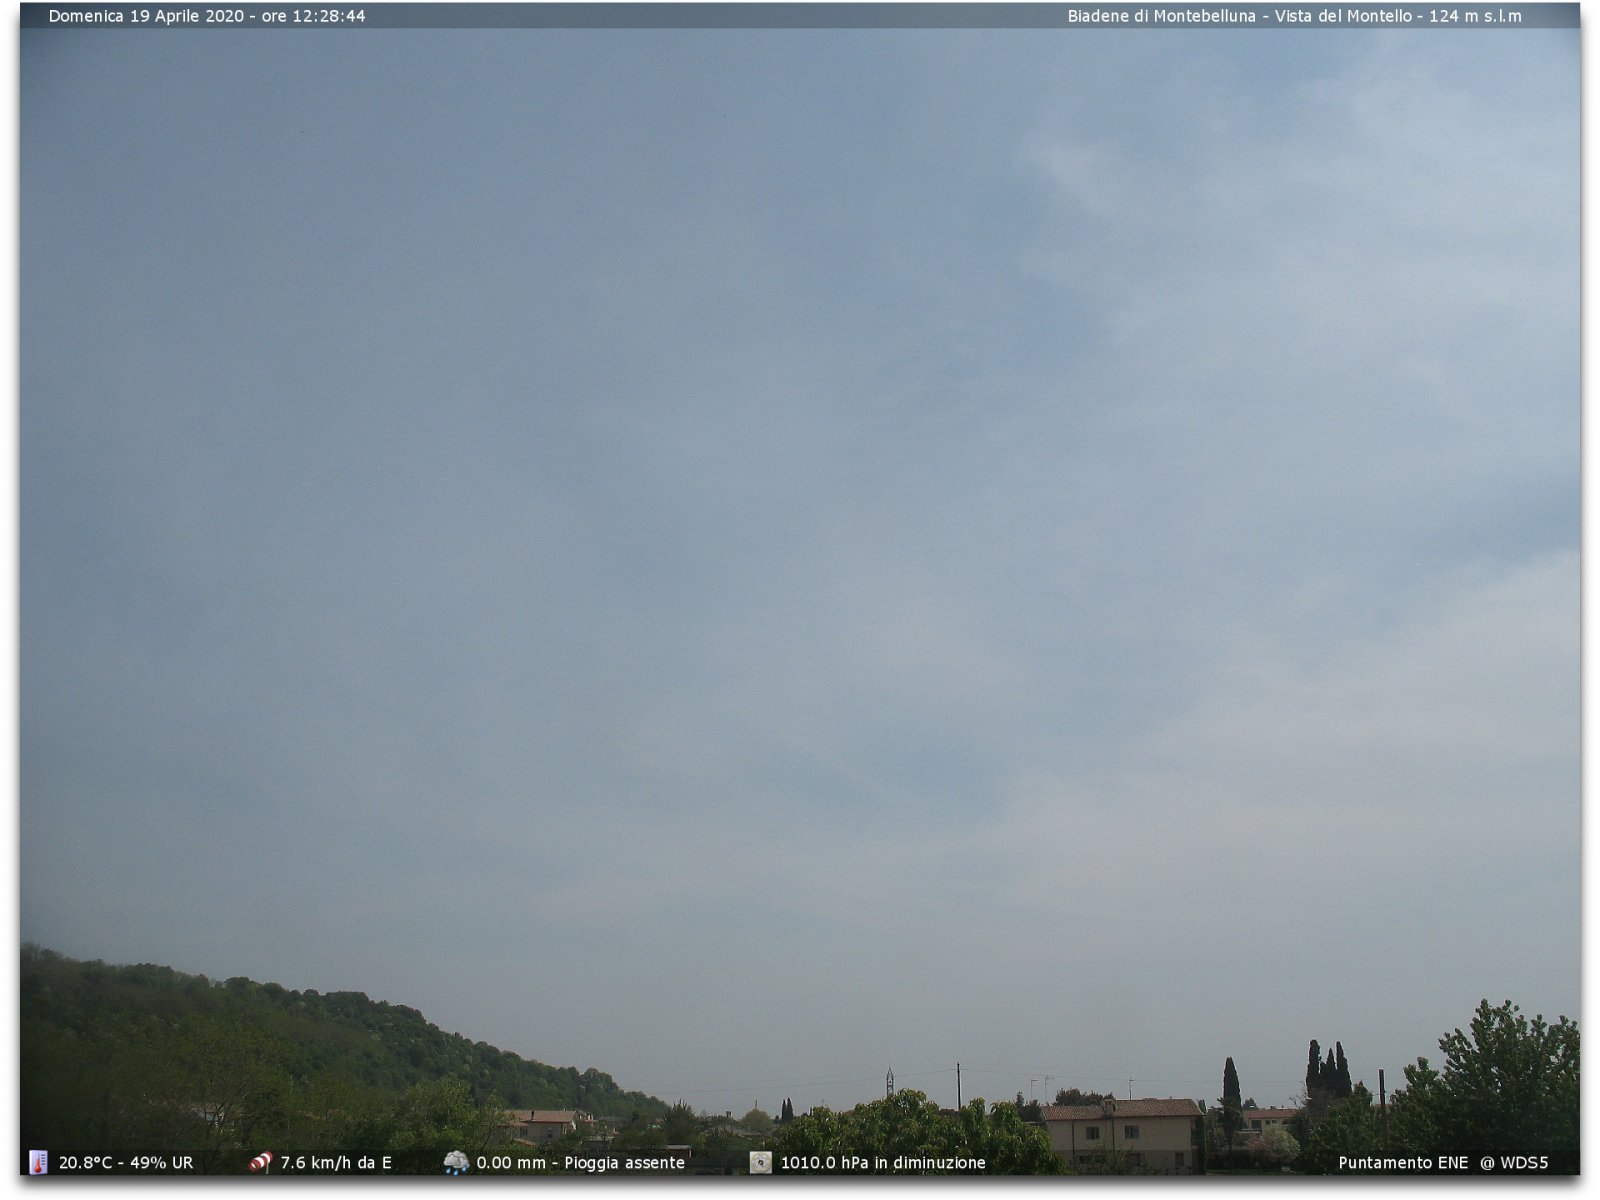Screen dimensions: 1600x1200
Task: Click the pressure text 1010.0 hPa in diminuzione
Action: pos(883,1163)
